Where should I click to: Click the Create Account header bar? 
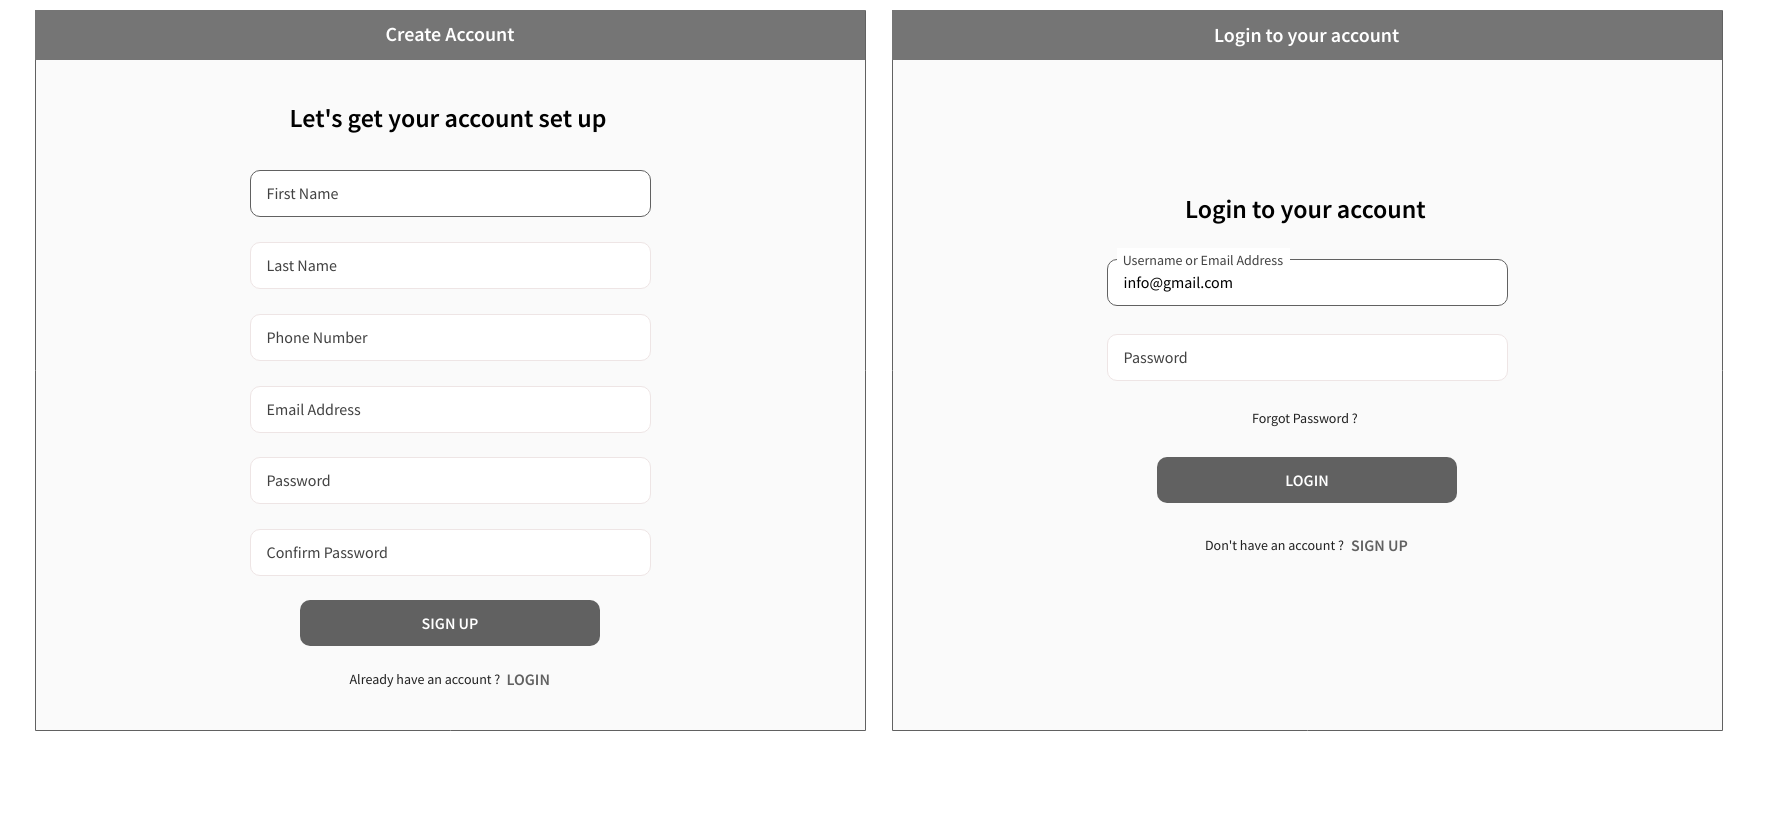[450, 35]
